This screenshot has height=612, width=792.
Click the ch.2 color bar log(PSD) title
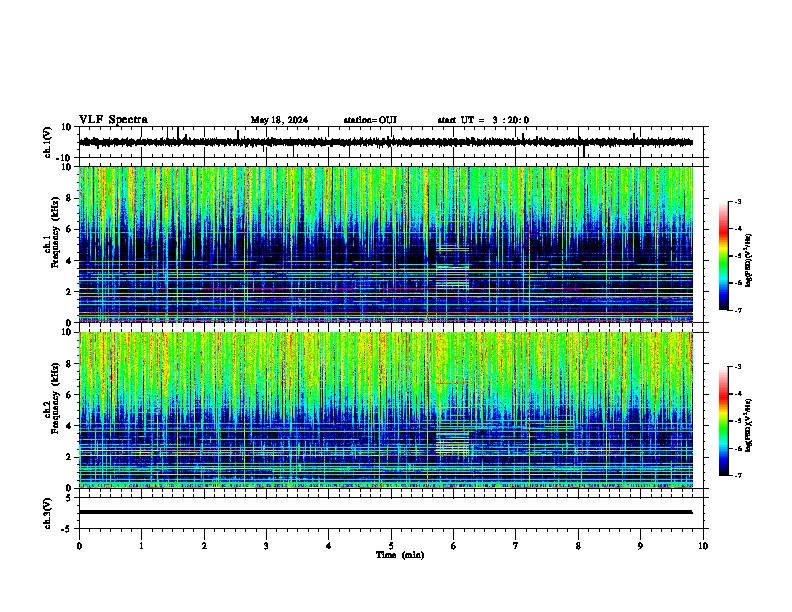tap(749, 425)
